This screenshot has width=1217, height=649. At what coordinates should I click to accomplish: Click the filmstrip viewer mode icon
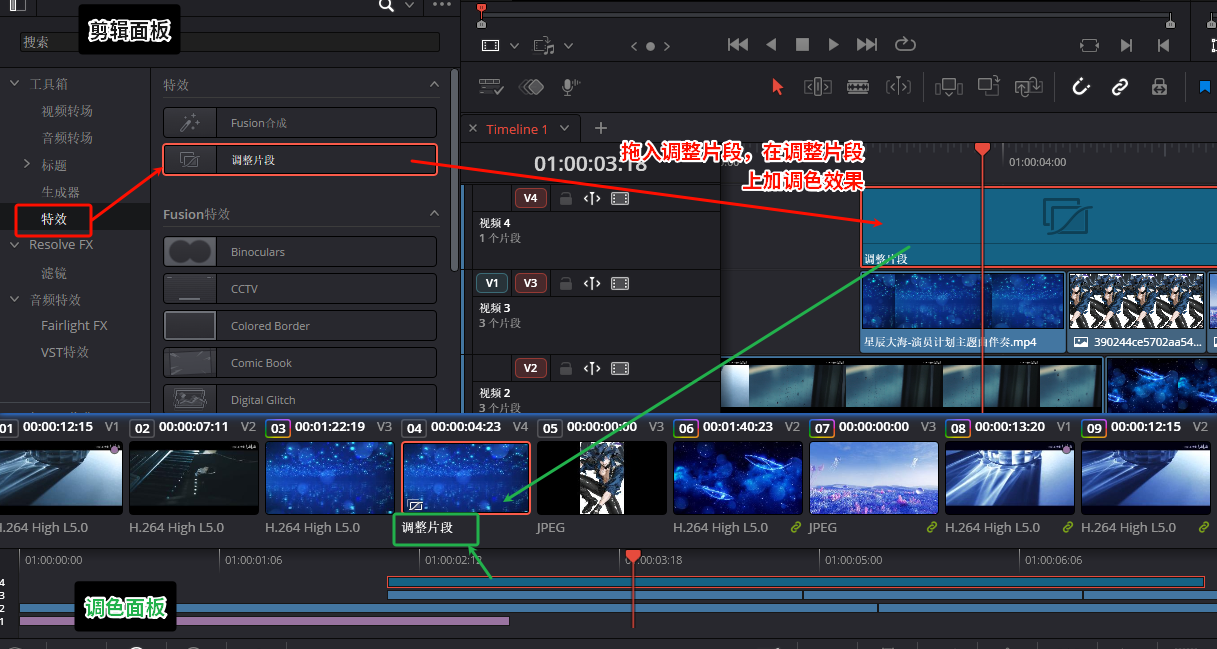[x=490, y=46]
